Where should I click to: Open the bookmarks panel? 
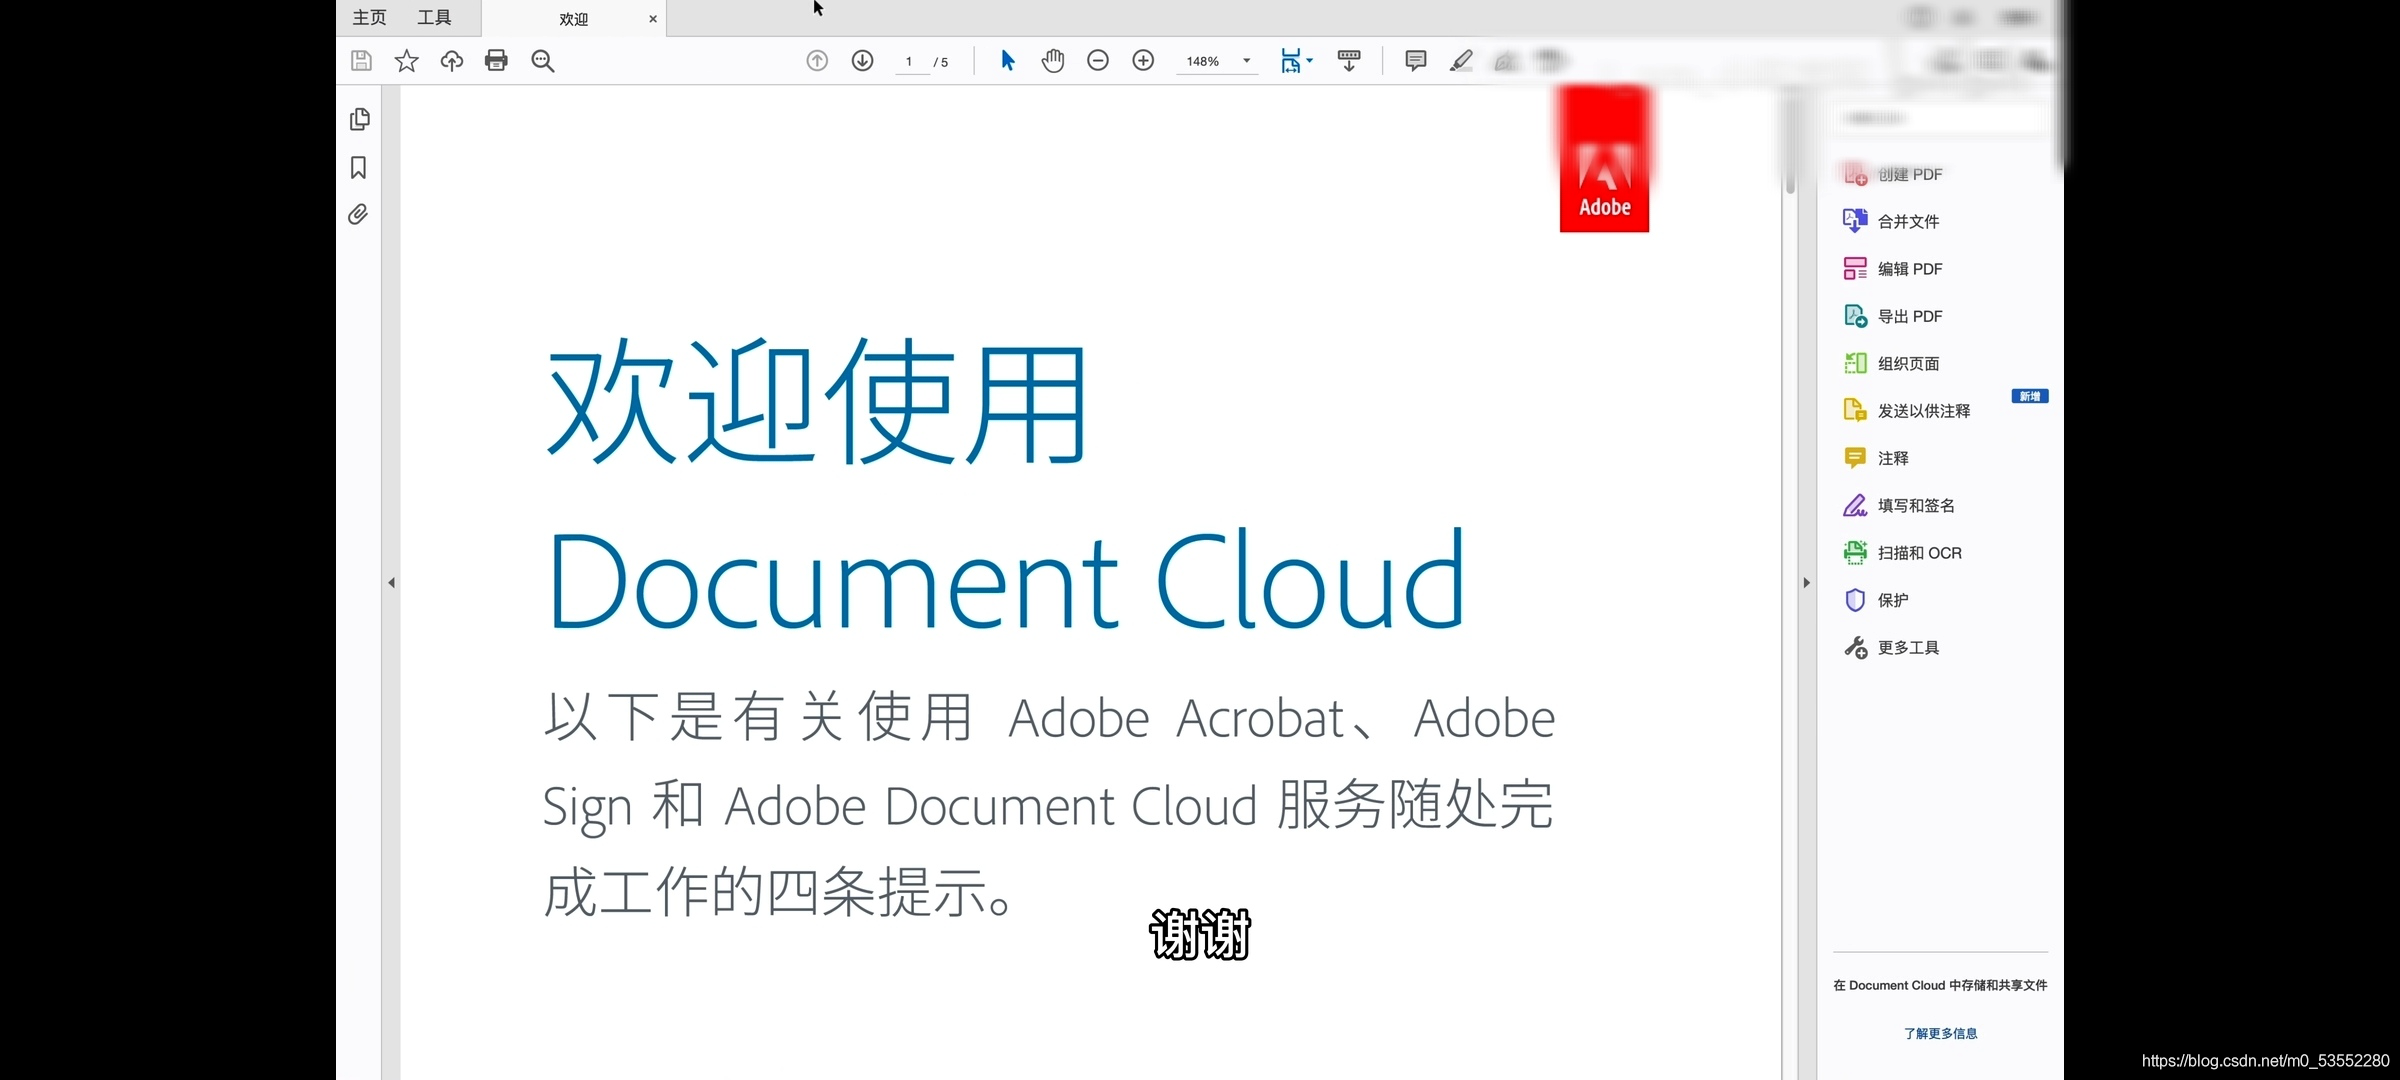pyautogui.click(x=359, y=167)
